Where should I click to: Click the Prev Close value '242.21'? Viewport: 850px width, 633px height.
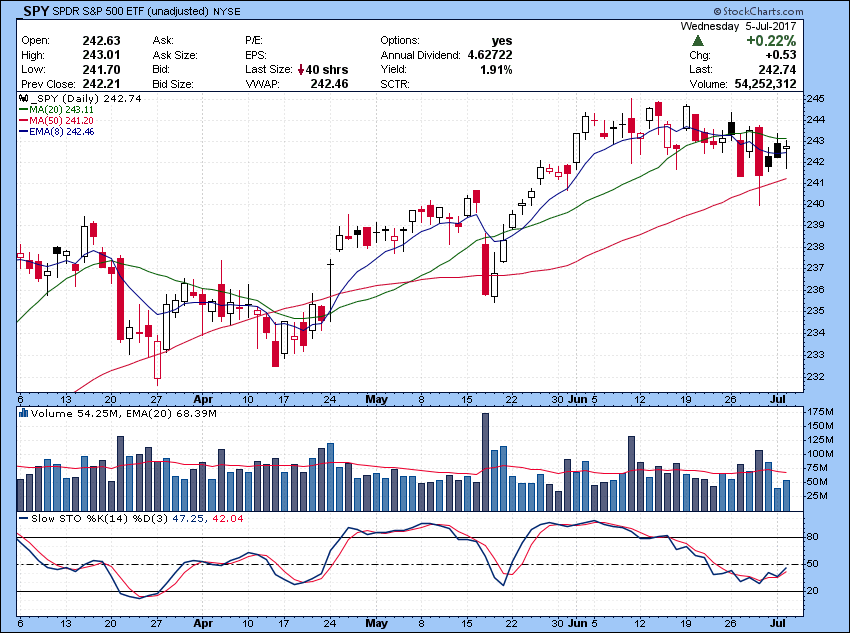tap(101, 84)
